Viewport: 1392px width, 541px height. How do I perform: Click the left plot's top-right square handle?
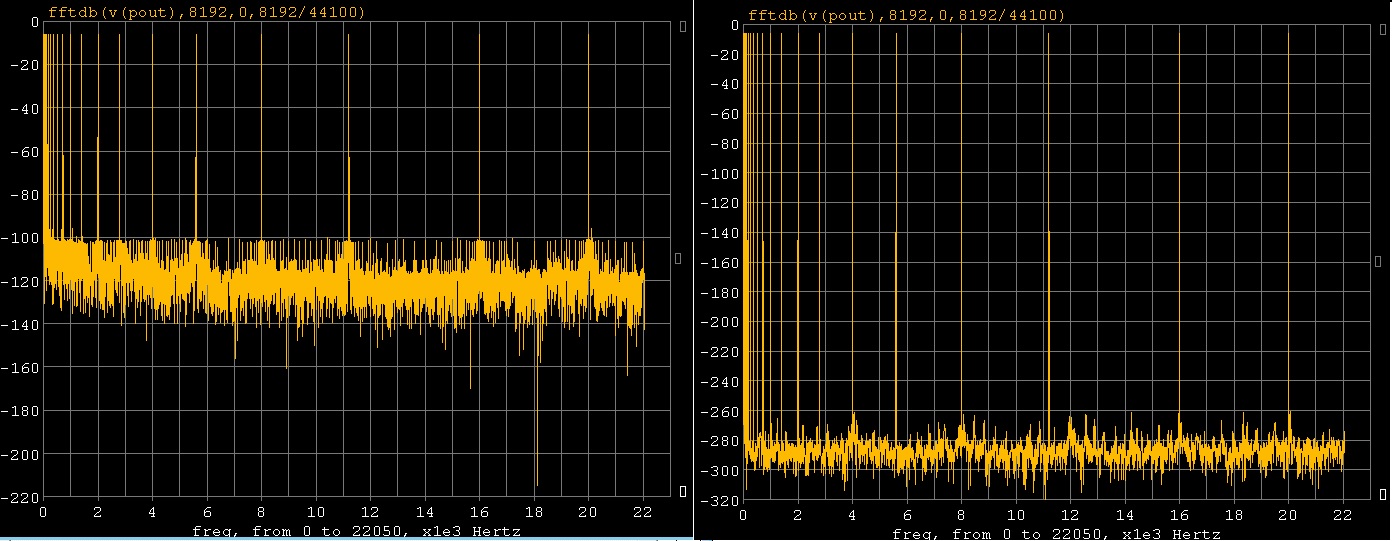[682, 27]
